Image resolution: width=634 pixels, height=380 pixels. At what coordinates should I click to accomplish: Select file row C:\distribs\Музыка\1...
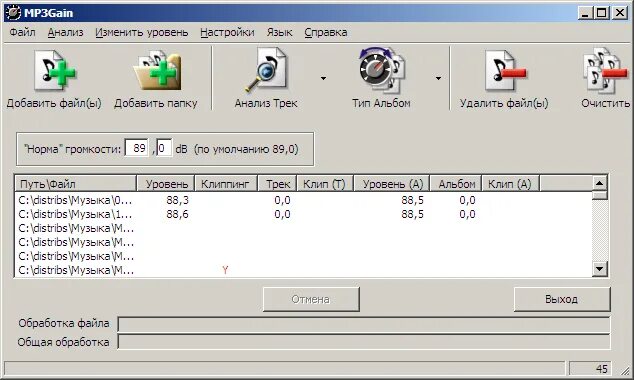303,214
